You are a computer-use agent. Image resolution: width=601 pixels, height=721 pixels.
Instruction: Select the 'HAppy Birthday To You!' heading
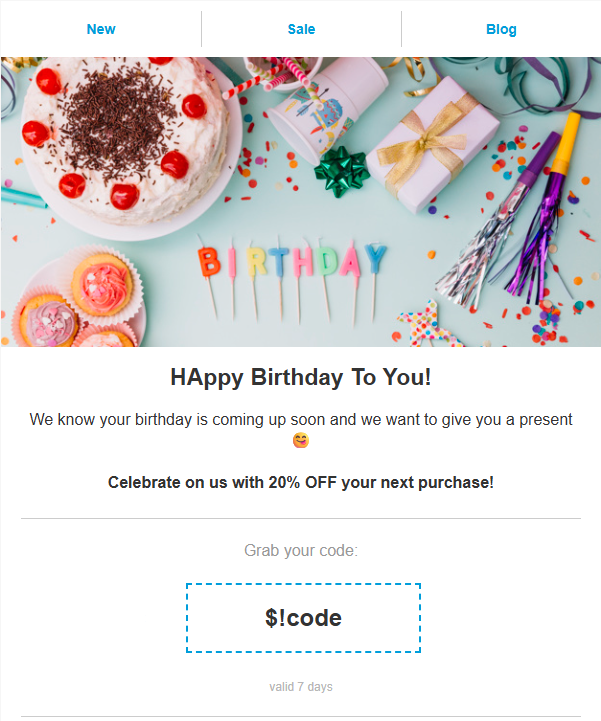pyautogui.click(x=301, y=377)
